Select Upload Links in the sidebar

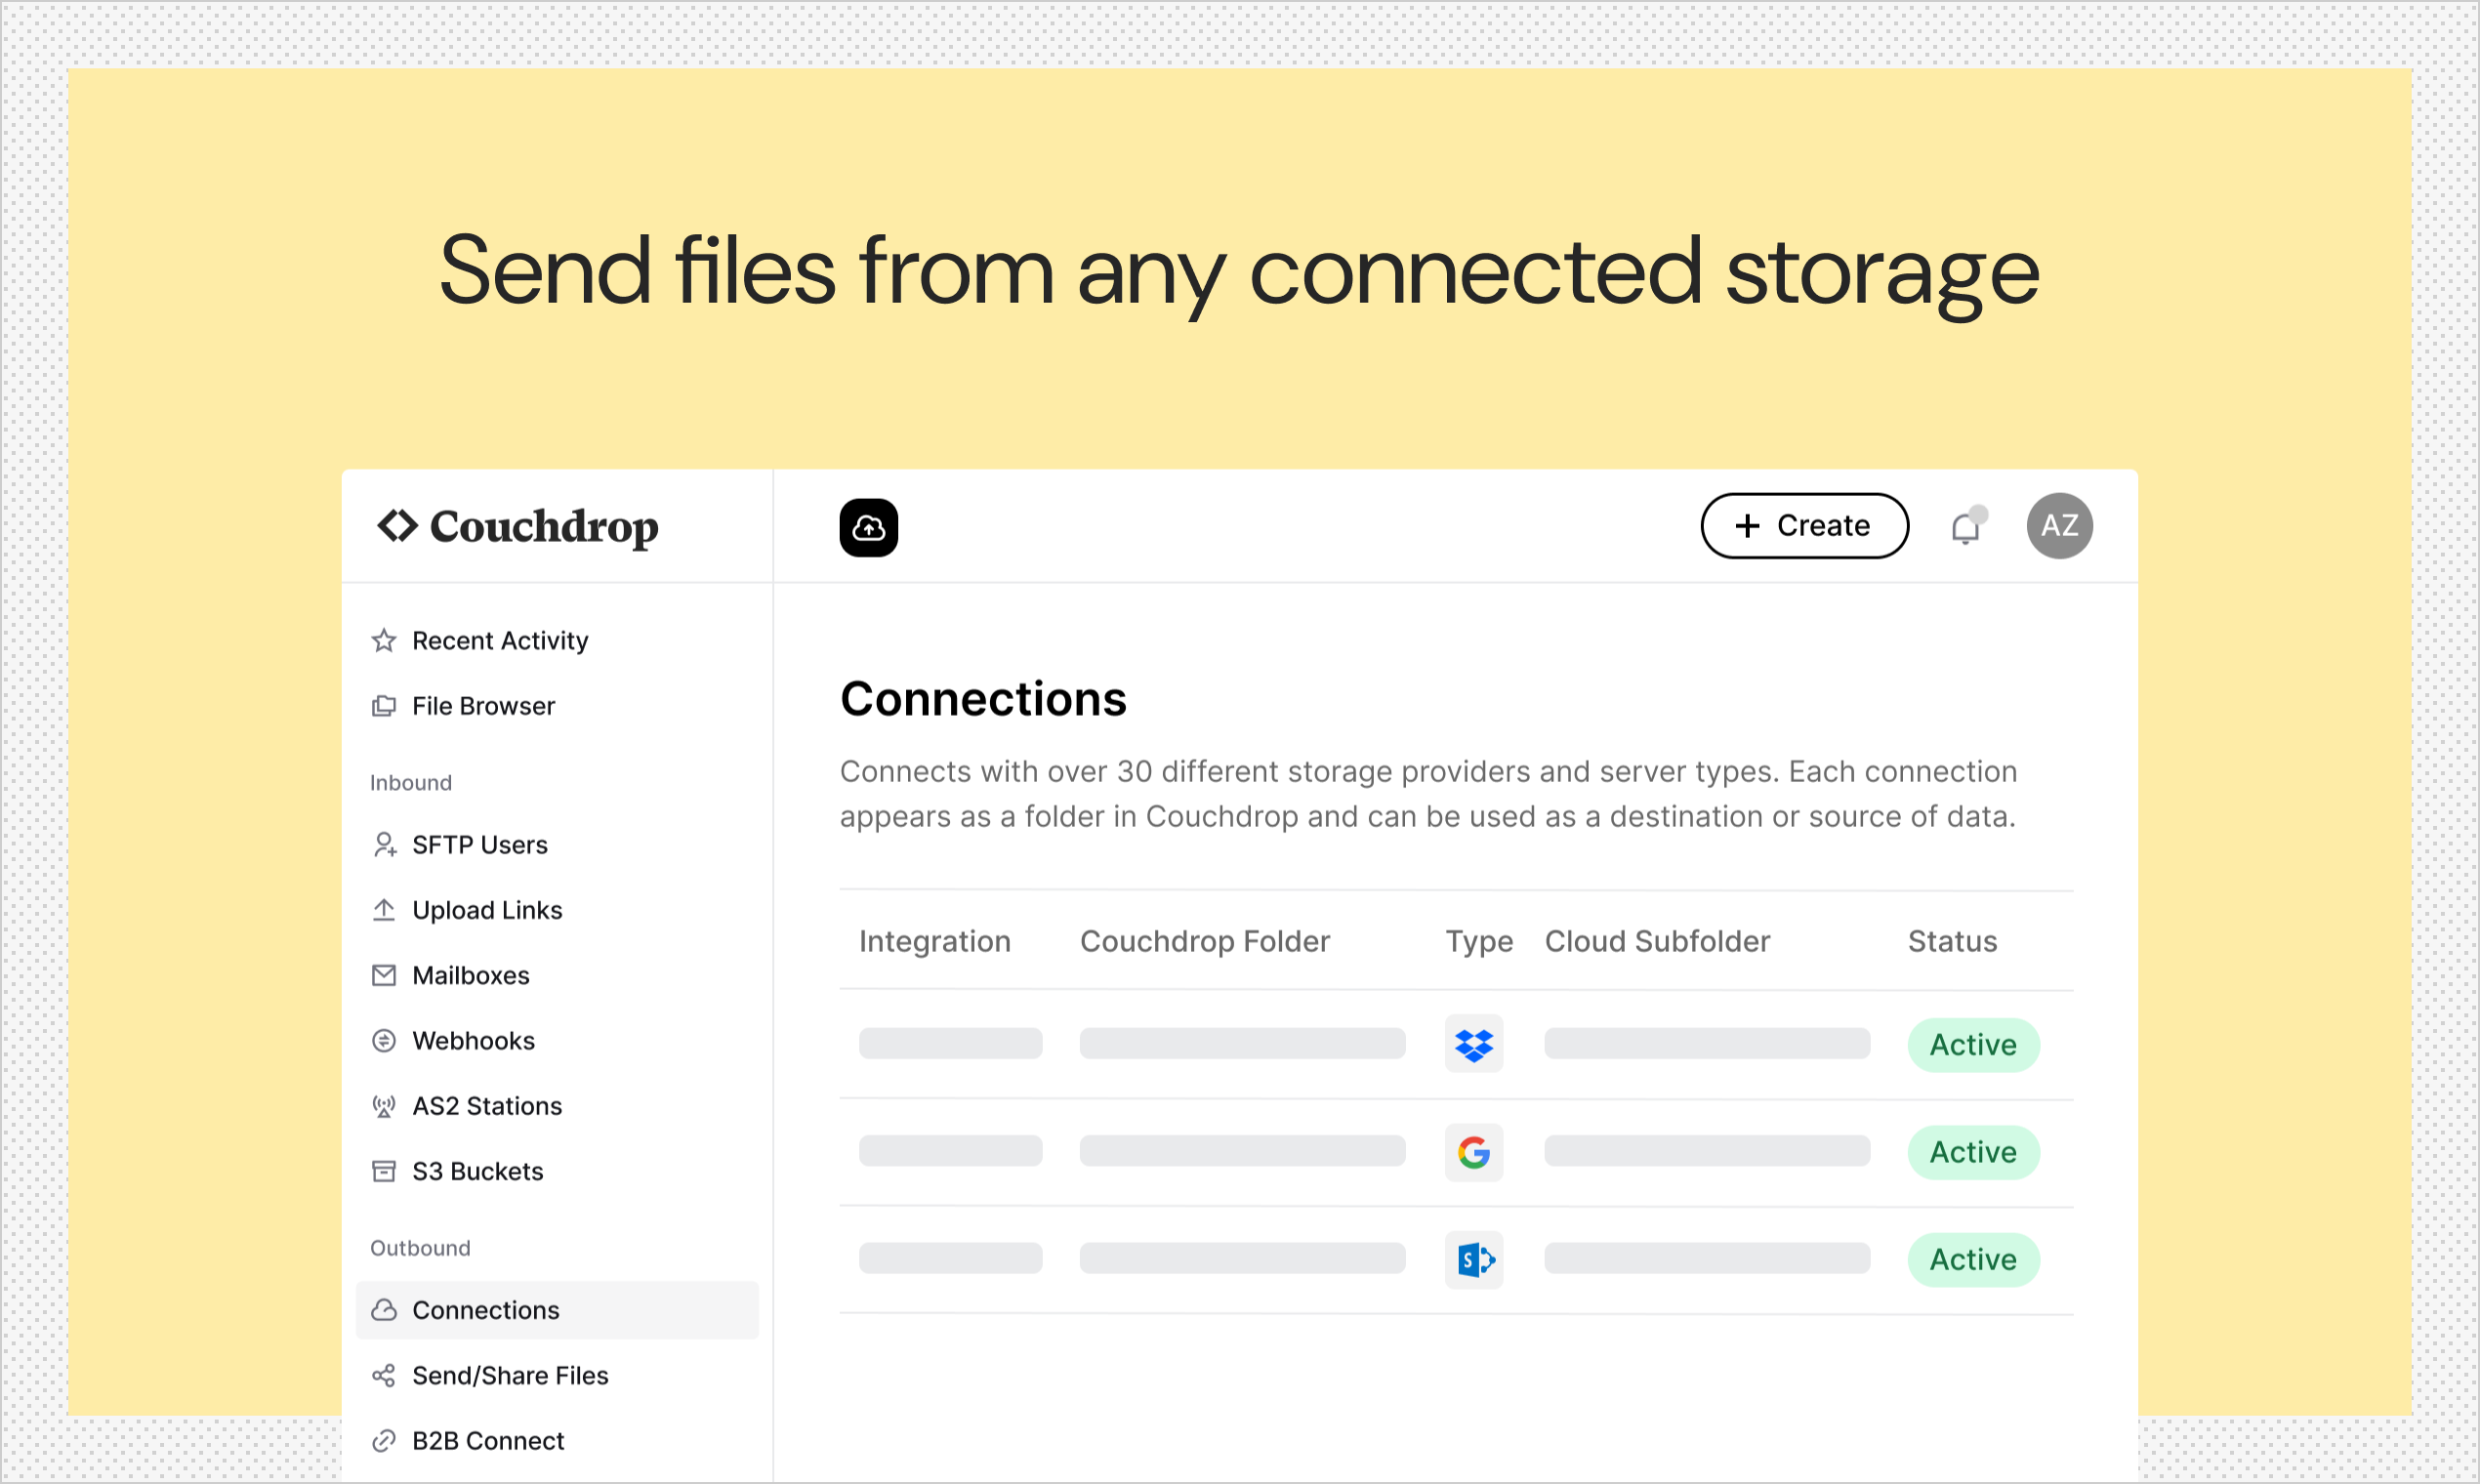487,910
